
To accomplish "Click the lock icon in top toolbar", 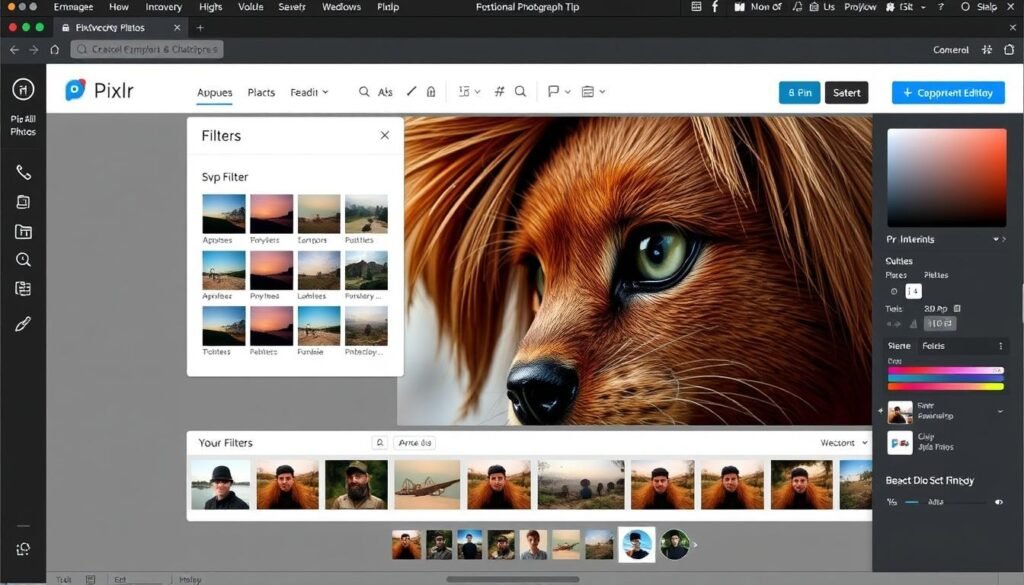I will [x=431, y=92].
